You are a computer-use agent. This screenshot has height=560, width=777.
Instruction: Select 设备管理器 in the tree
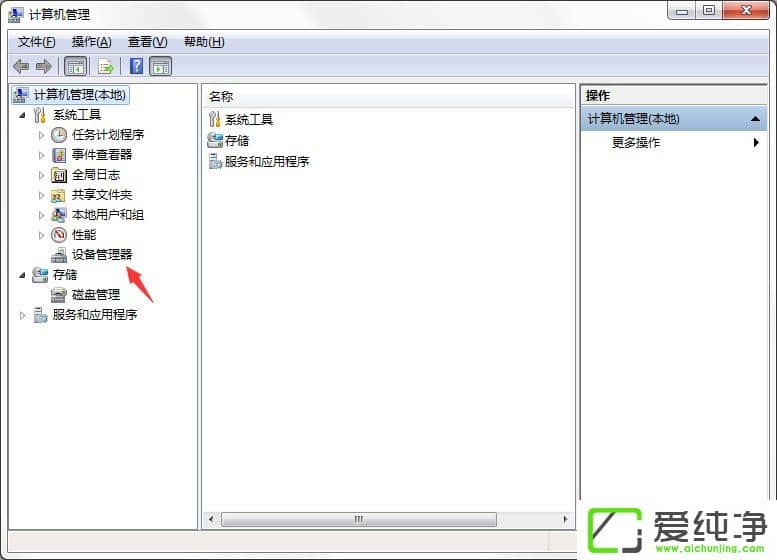(x=102, y=255)
